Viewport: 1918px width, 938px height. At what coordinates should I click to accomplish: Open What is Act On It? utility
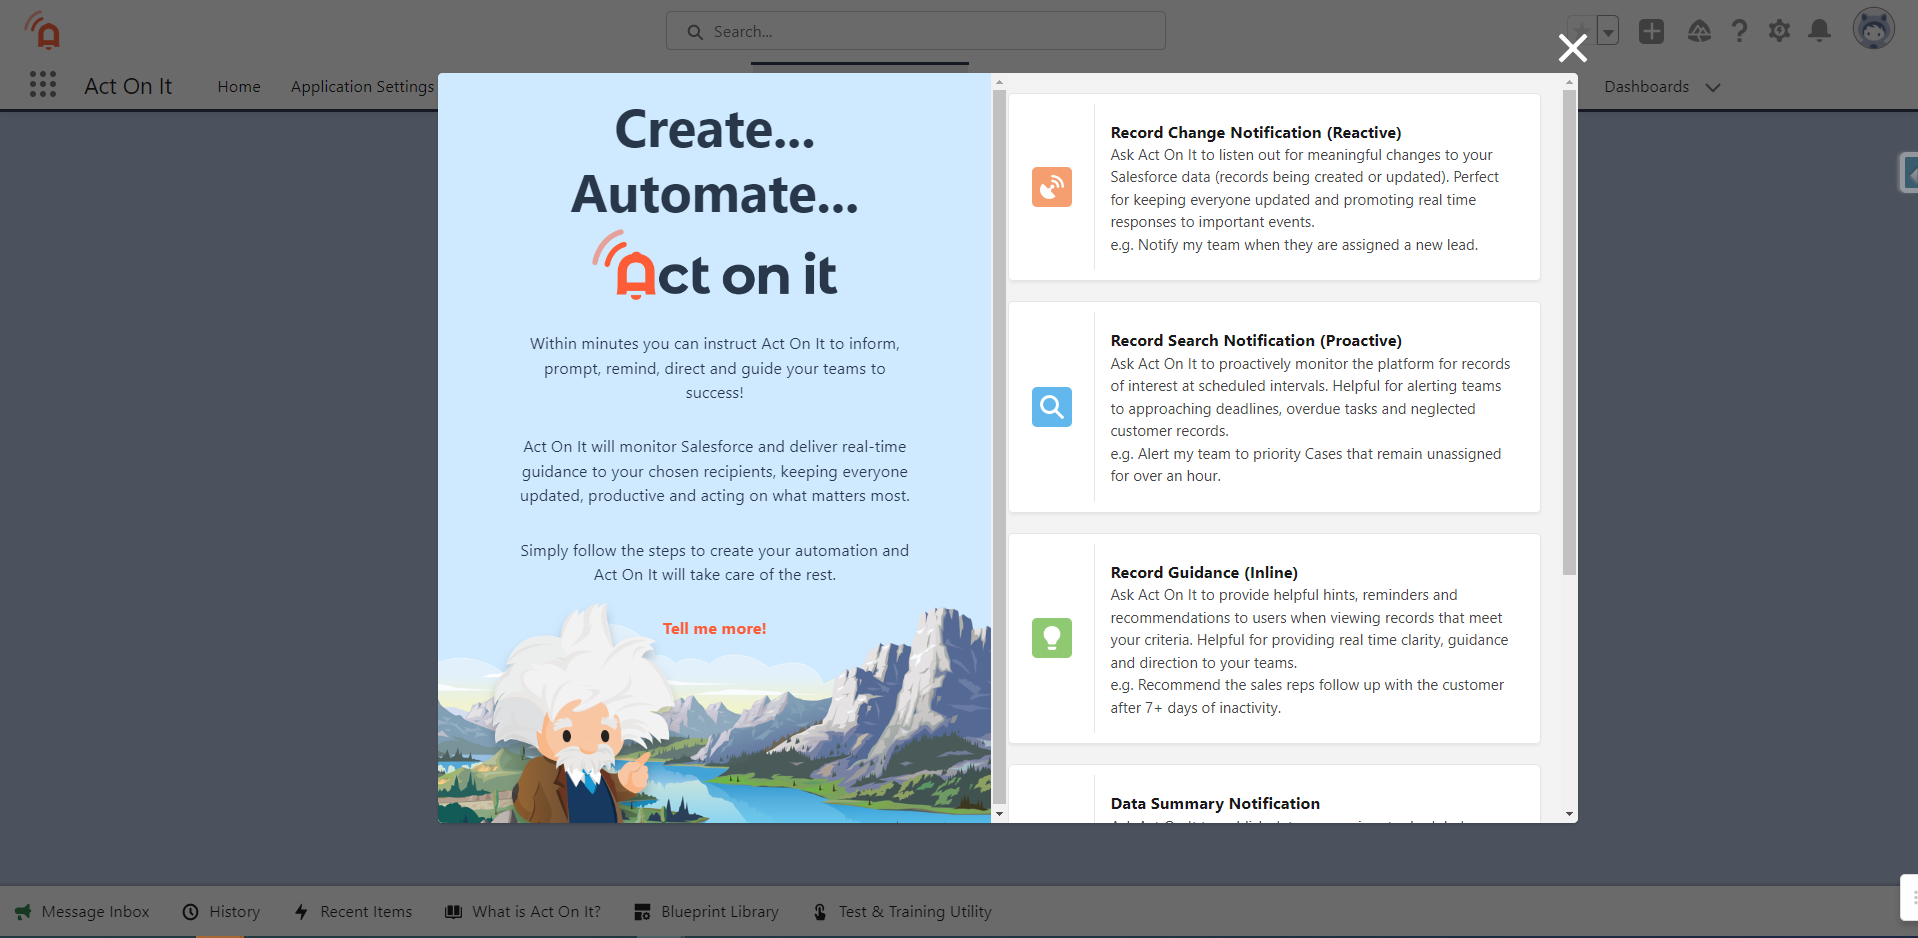(x=523, y=912)
